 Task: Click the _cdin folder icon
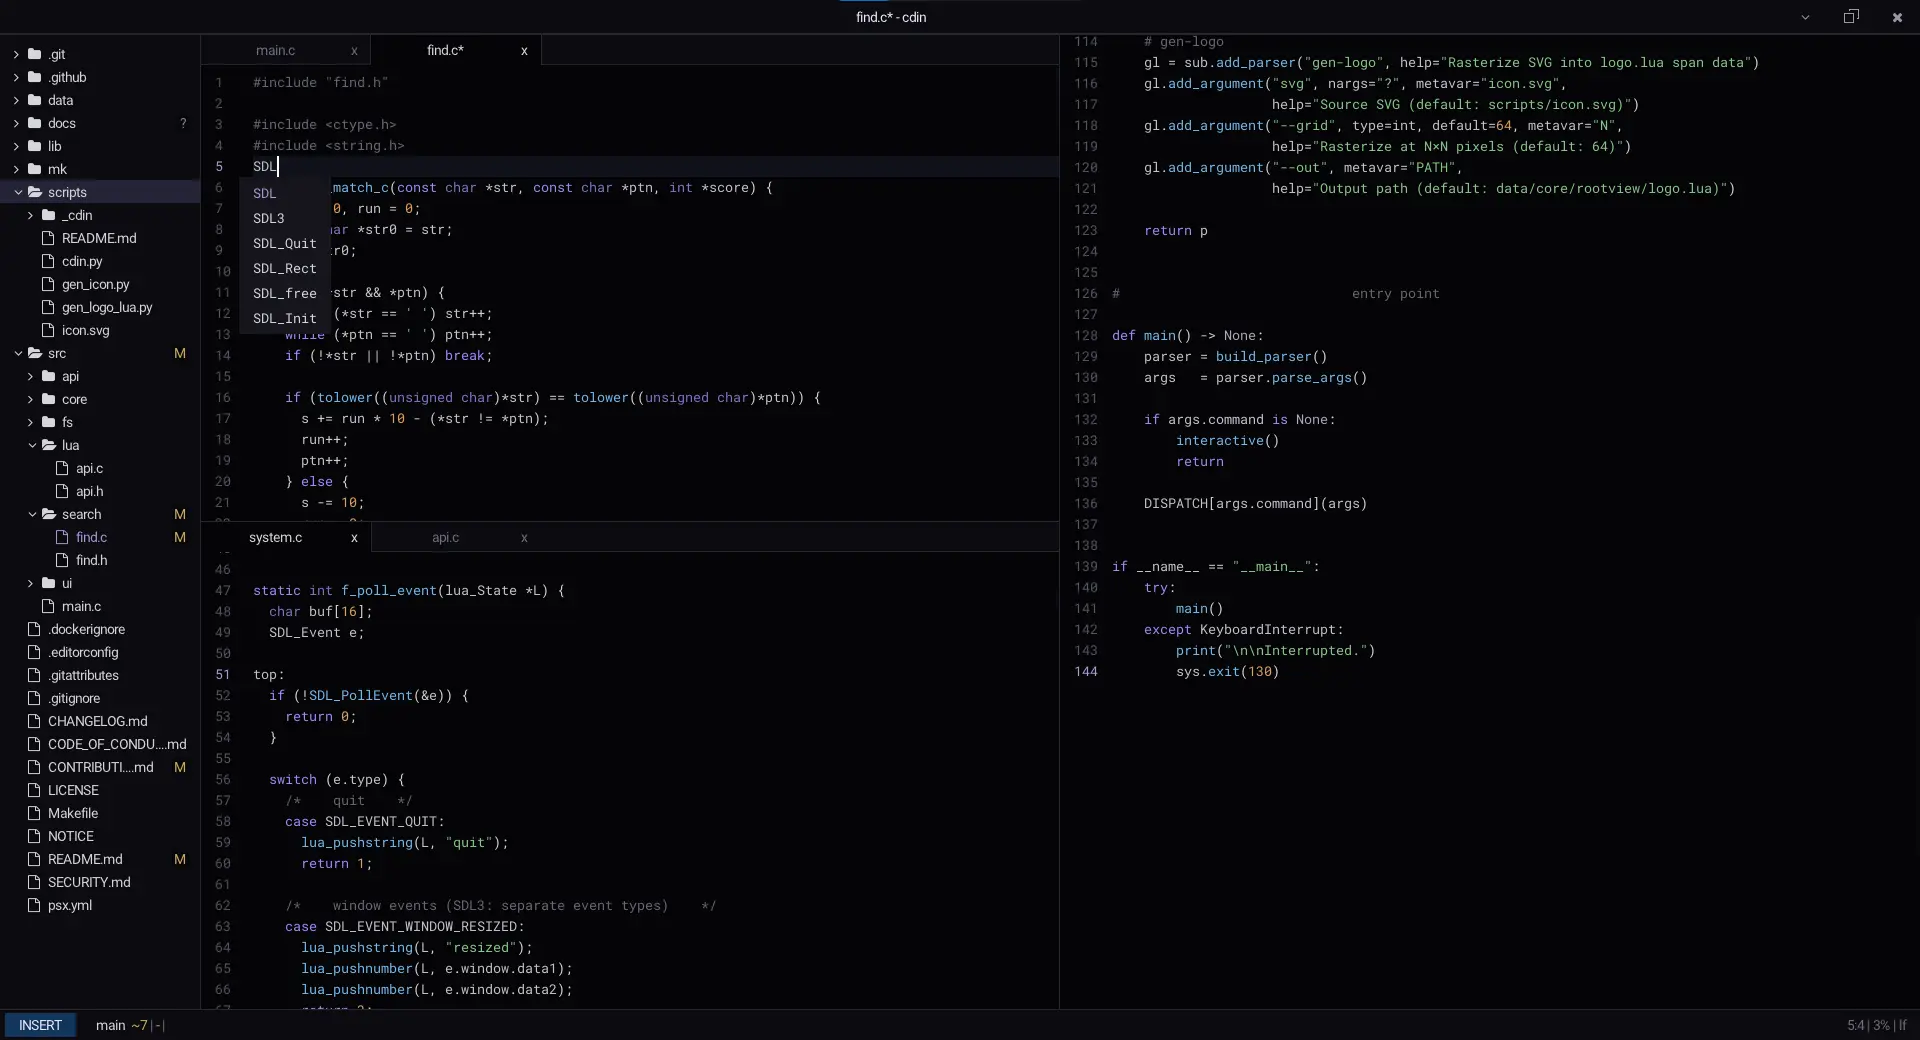pyautogui.click(x=48, y=215)
